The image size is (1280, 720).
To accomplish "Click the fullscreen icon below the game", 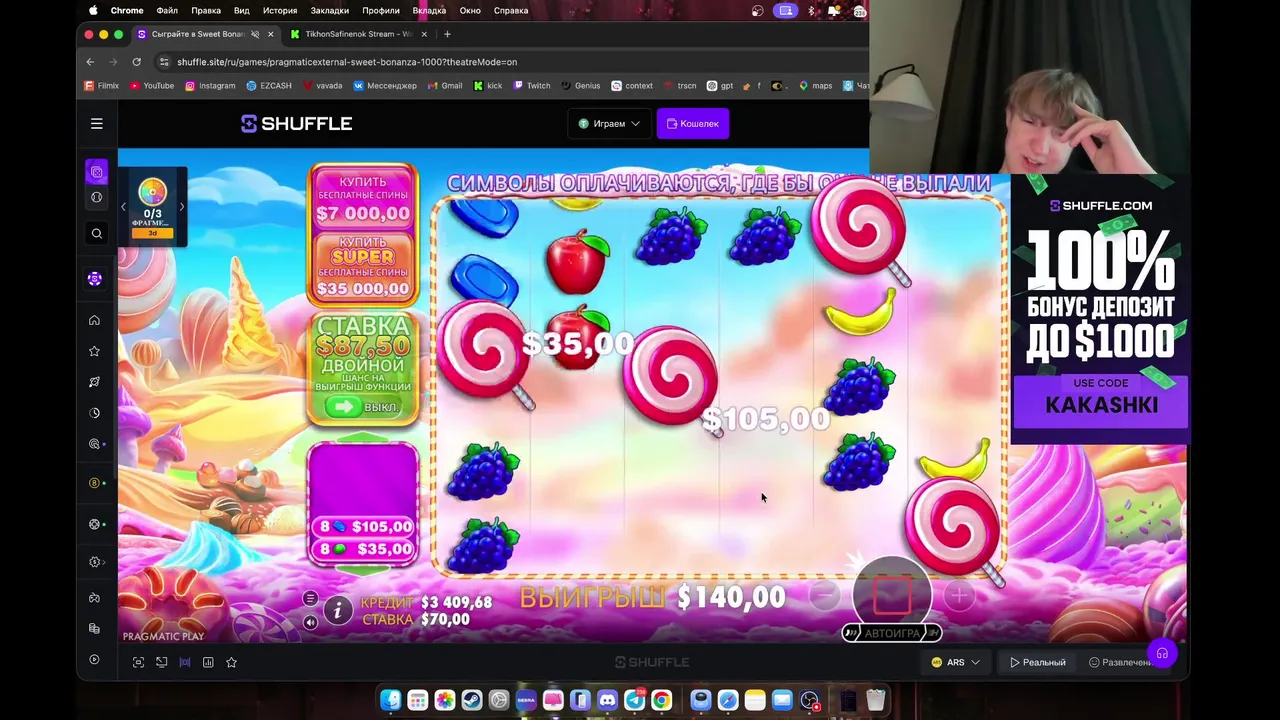I will (138, 662).
